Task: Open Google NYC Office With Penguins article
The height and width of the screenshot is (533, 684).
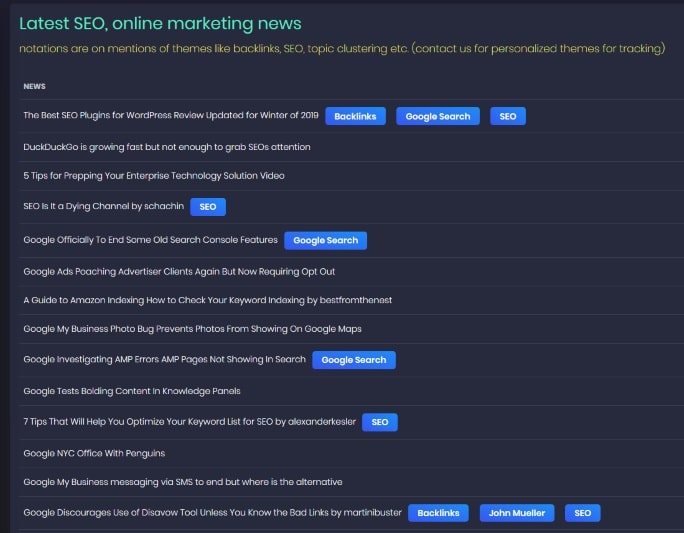Action: coord(94,453)
